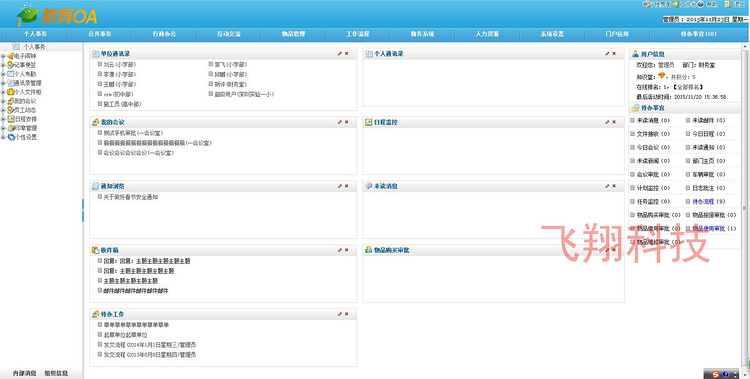Close the 未读消息 panel with its red X
The image size is (750, 379).
point(614,186)
